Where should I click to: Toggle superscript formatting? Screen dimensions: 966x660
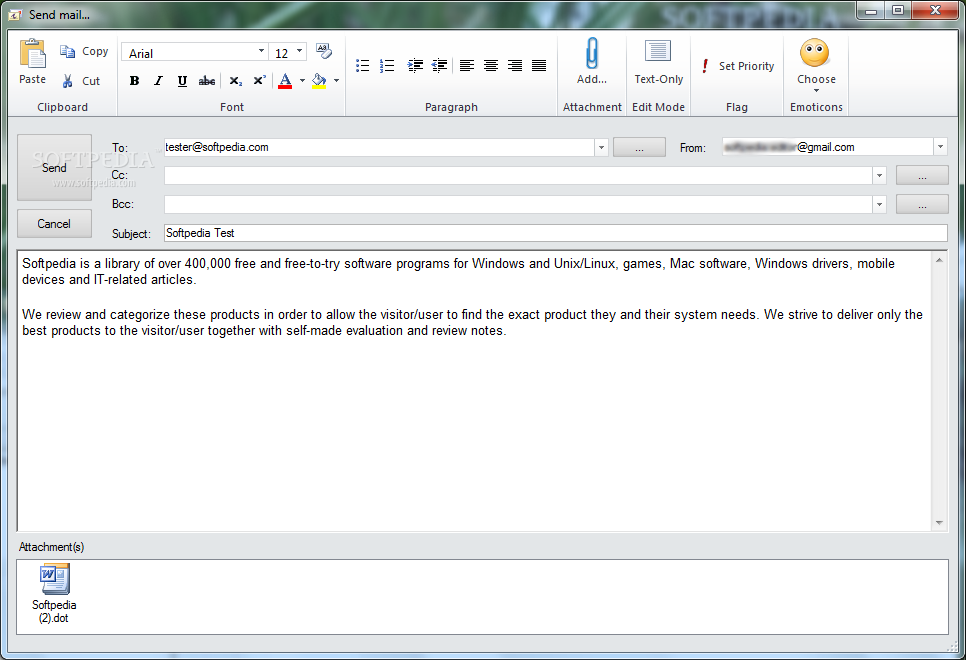pyautogui.click(x=259, y=81)
